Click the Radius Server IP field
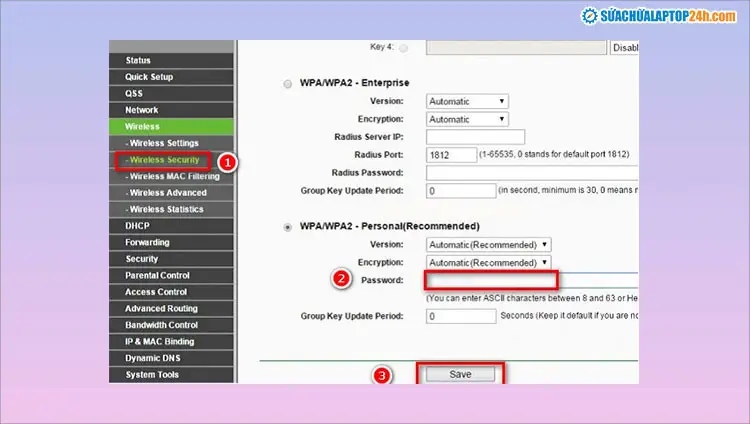Viewport: 750px width, 424px height. [x=475, y=137]
